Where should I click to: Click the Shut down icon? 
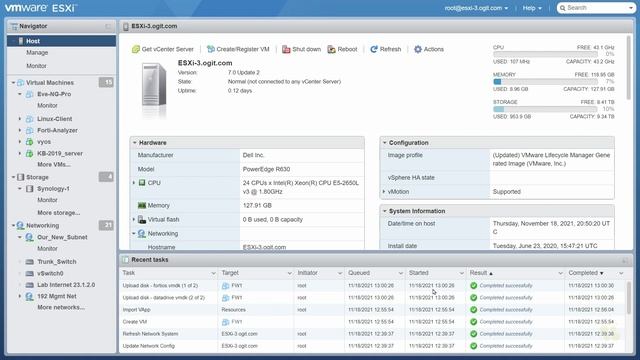(286, 49)
